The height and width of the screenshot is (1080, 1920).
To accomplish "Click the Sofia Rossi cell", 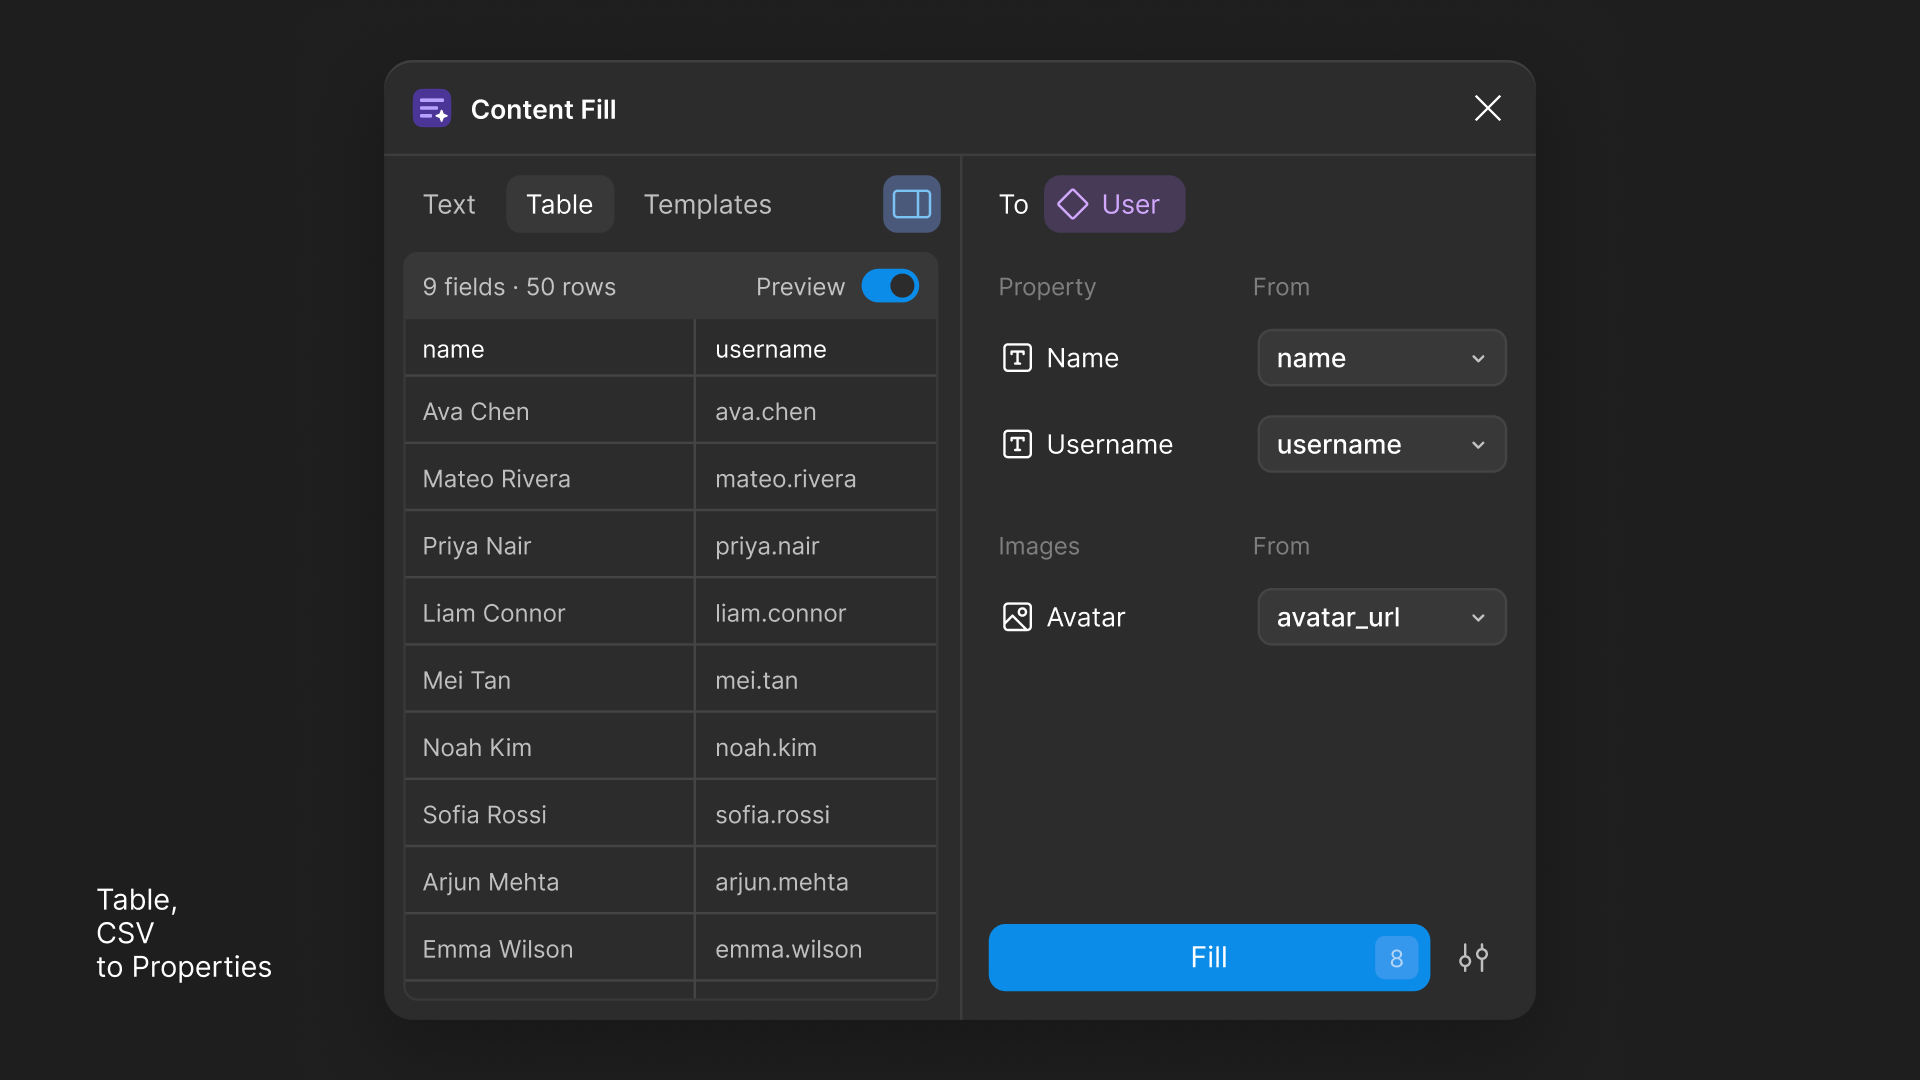I will [x=549, y=814].
